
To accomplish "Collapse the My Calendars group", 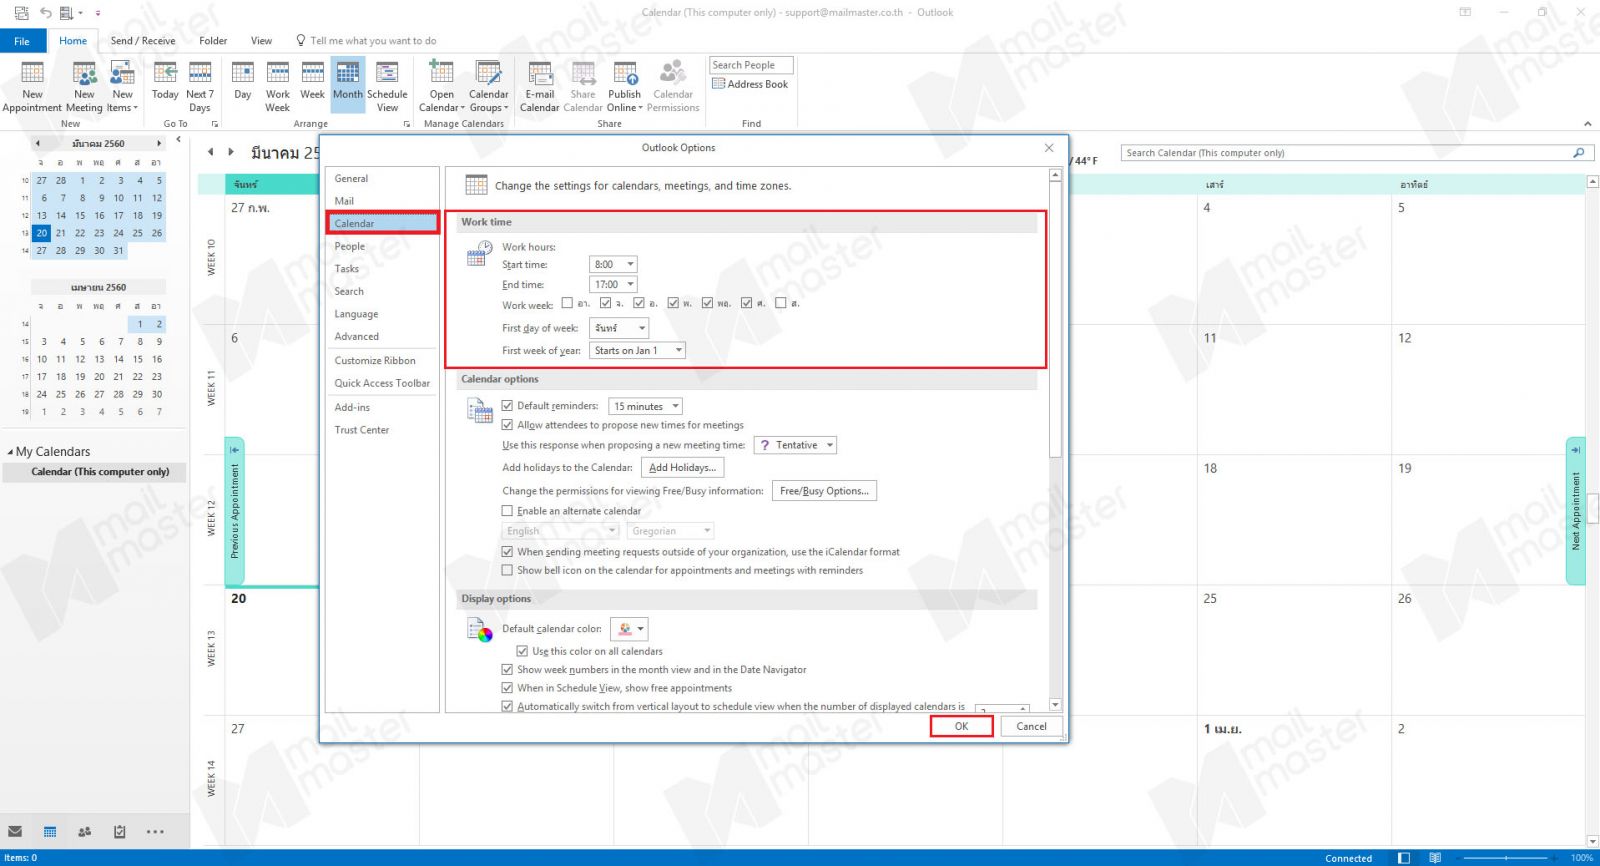I will tap(10, 452).
